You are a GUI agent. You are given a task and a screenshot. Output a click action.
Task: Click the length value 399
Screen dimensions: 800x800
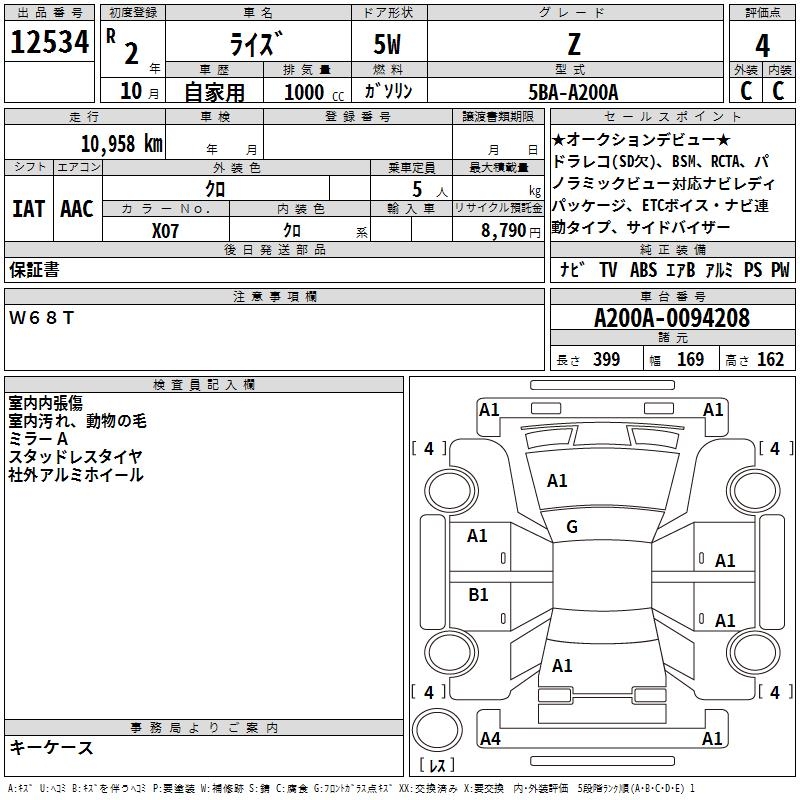click(x=607, y=359)
